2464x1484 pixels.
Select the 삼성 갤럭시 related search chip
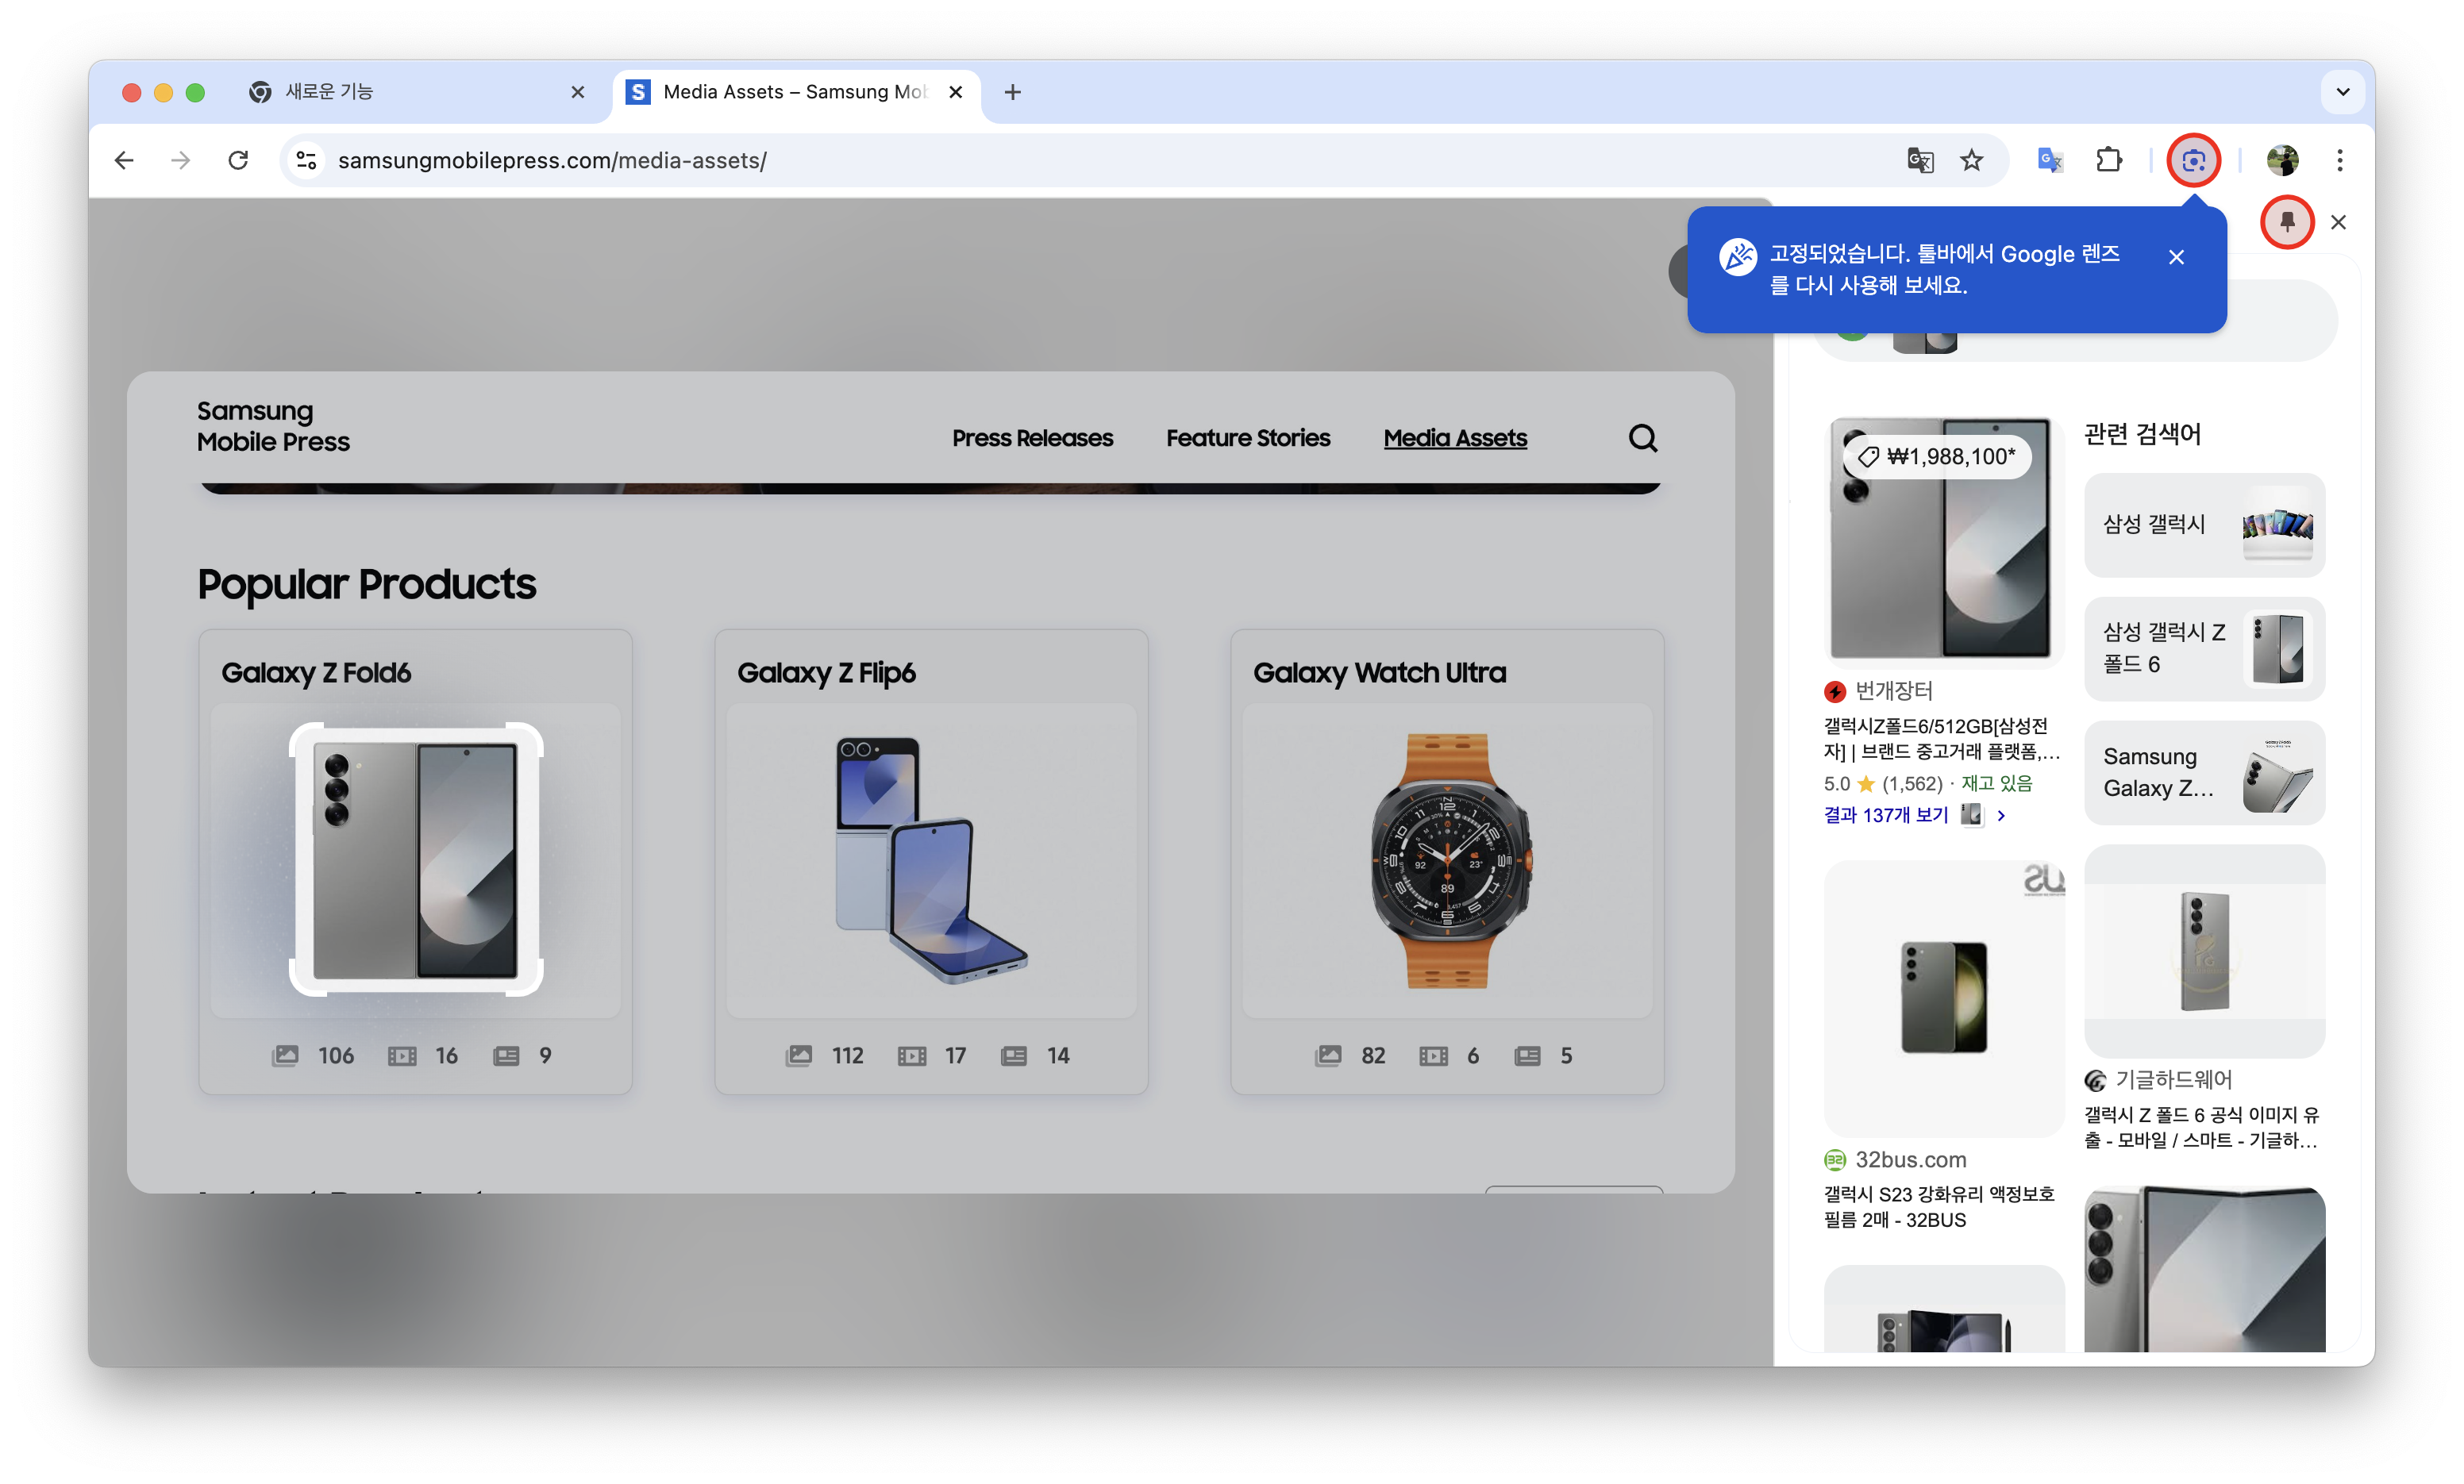[2204, 525]
